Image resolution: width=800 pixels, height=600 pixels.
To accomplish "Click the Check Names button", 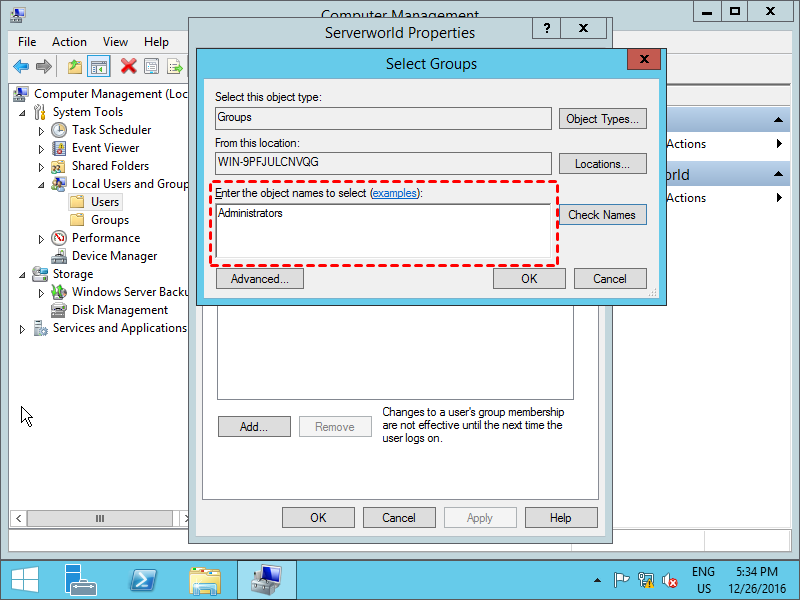I will [602, 215].
